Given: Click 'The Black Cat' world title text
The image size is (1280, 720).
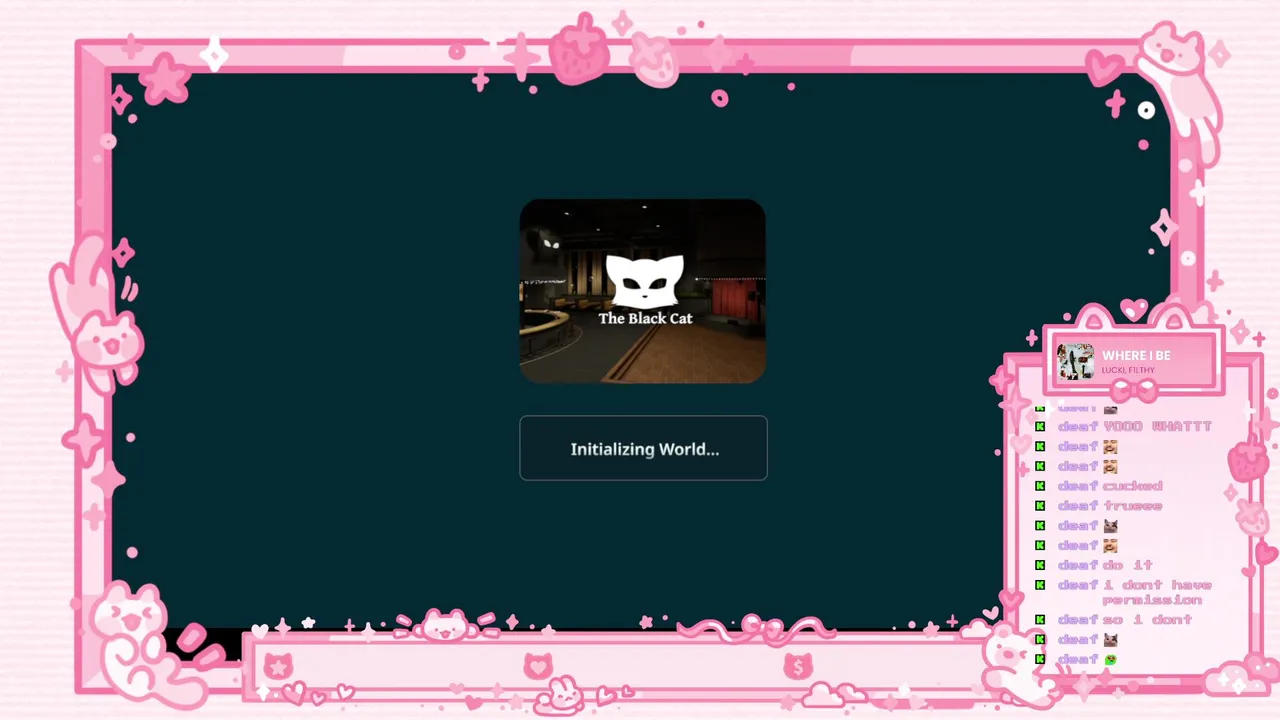Looking at the screenshot, I should 645,318.
